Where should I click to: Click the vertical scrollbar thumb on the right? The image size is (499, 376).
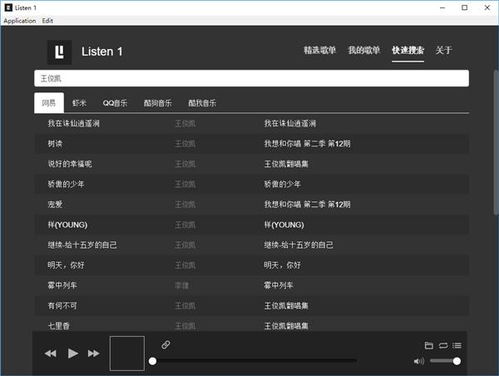tap(496, 142)
